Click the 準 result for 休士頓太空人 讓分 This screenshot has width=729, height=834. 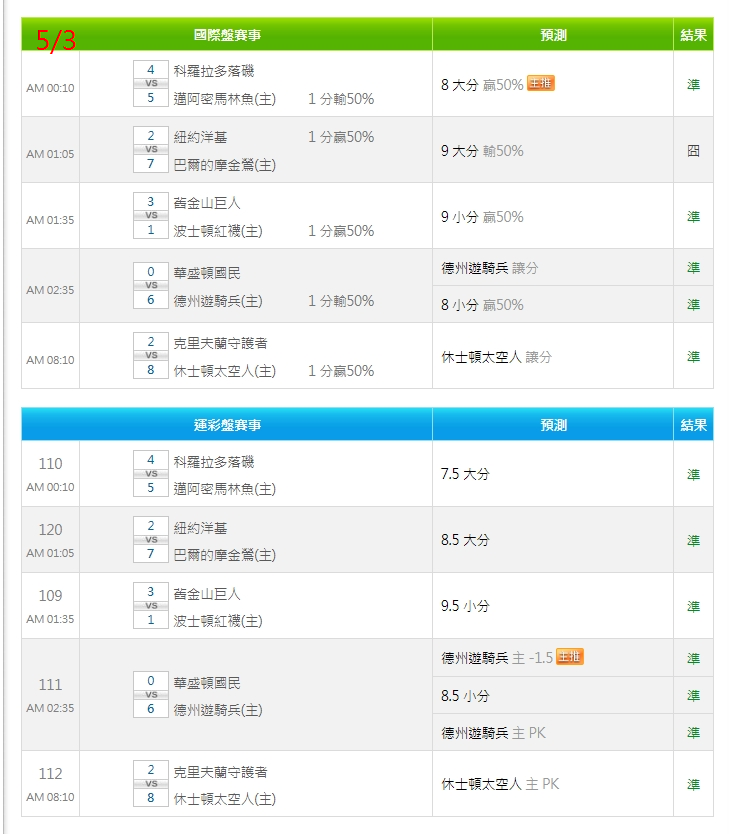pyautogui.click(x=693, y=356)
